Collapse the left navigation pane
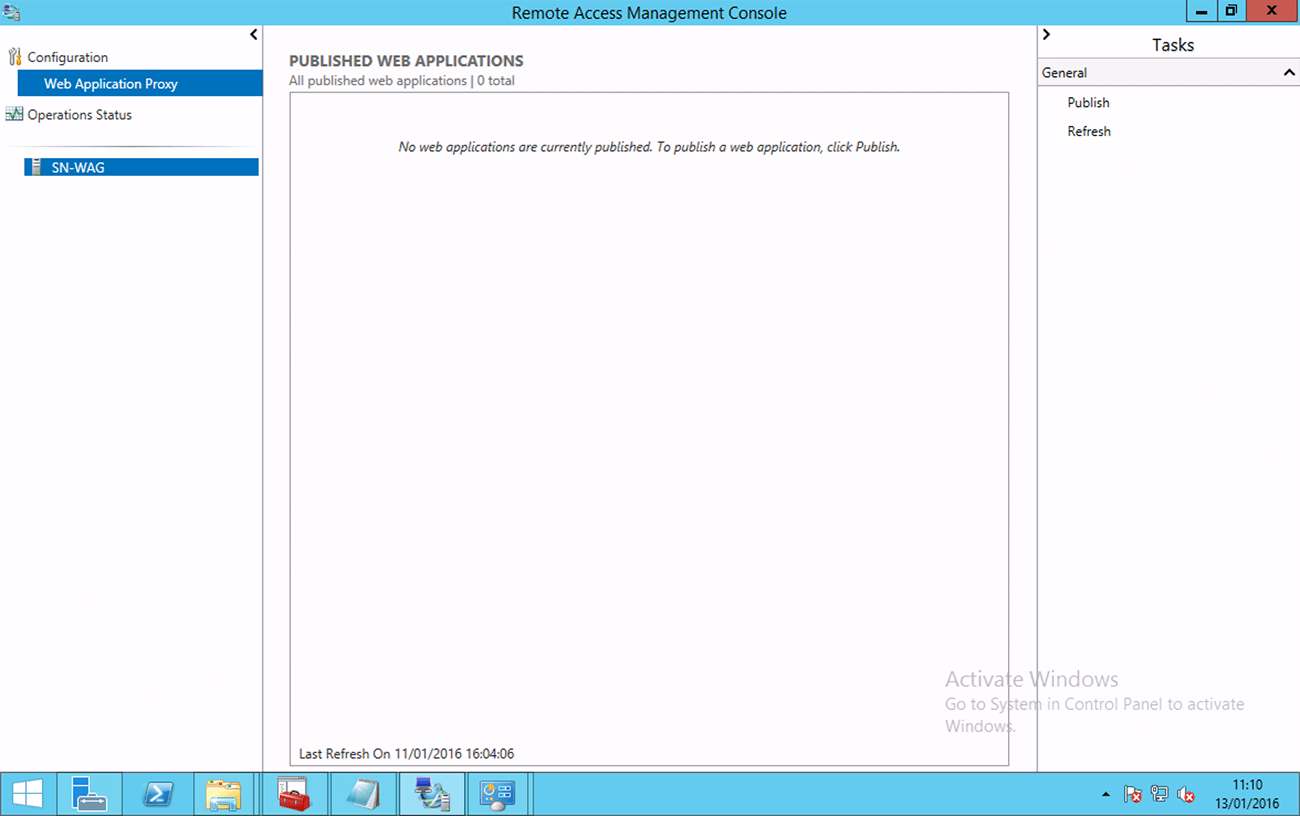1300x816 pixels. click(x=254, y=34)
